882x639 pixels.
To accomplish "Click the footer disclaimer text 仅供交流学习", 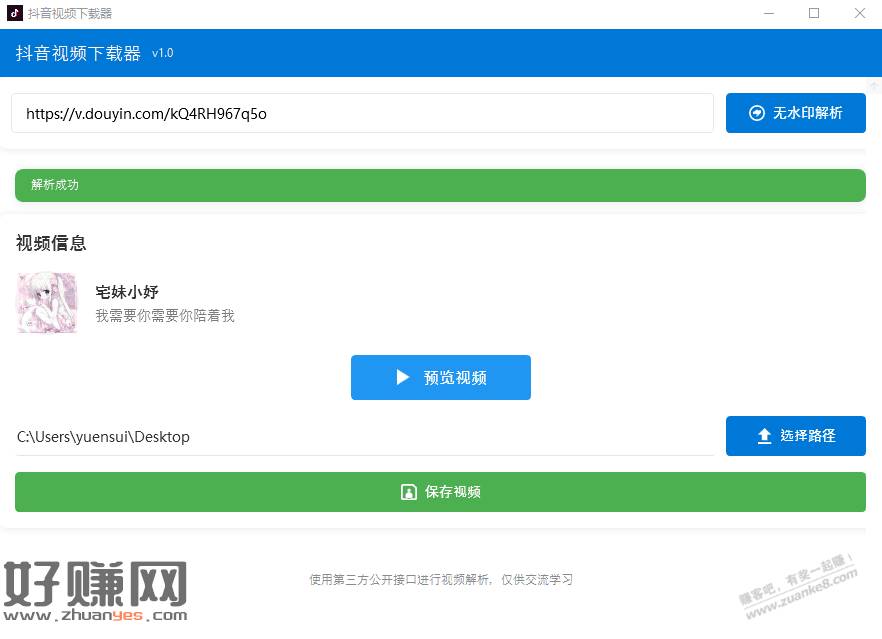I will (537, 579).
